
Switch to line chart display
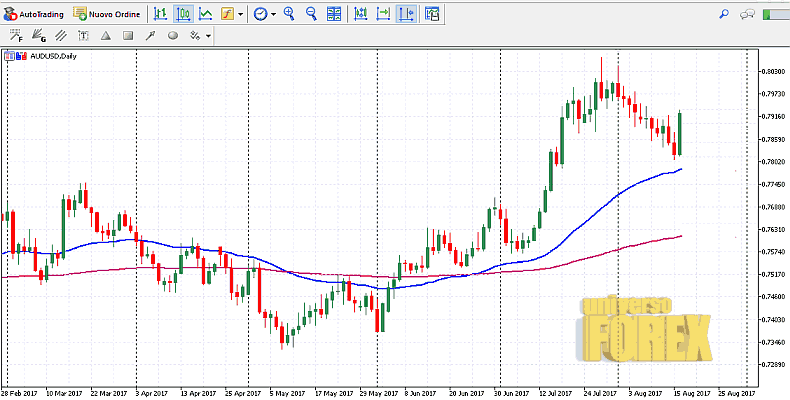(x=205, y=14)
